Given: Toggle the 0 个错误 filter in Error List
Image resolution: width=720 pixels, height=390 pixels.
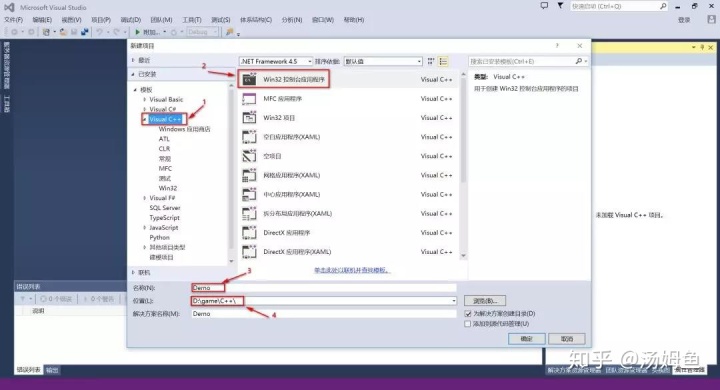Looking at the screenshot, I should point(56,299).
